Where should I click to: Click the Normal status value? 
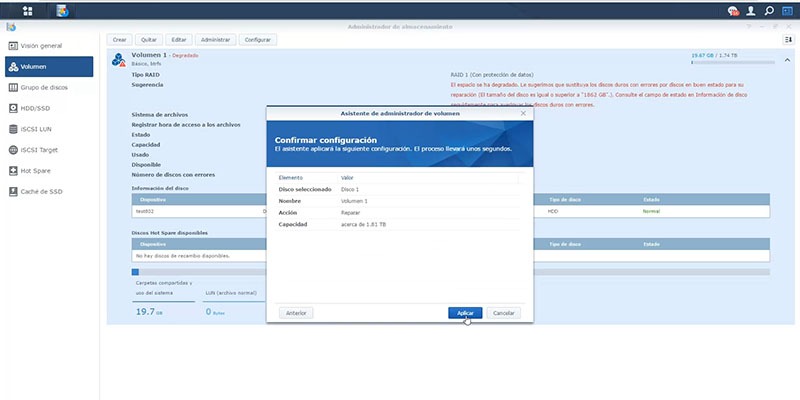tap(651, 211)
